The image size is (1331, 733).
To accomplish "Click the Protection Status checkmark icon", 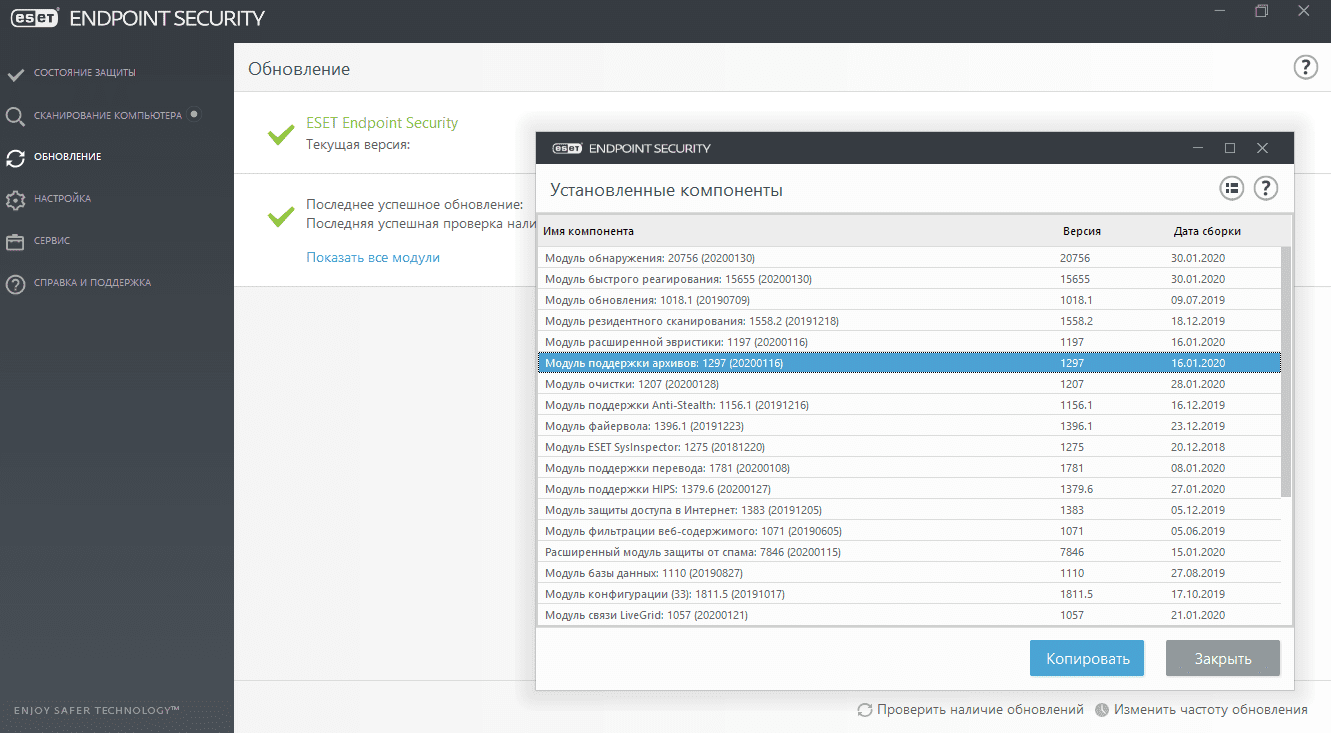I will click(15, 73).
